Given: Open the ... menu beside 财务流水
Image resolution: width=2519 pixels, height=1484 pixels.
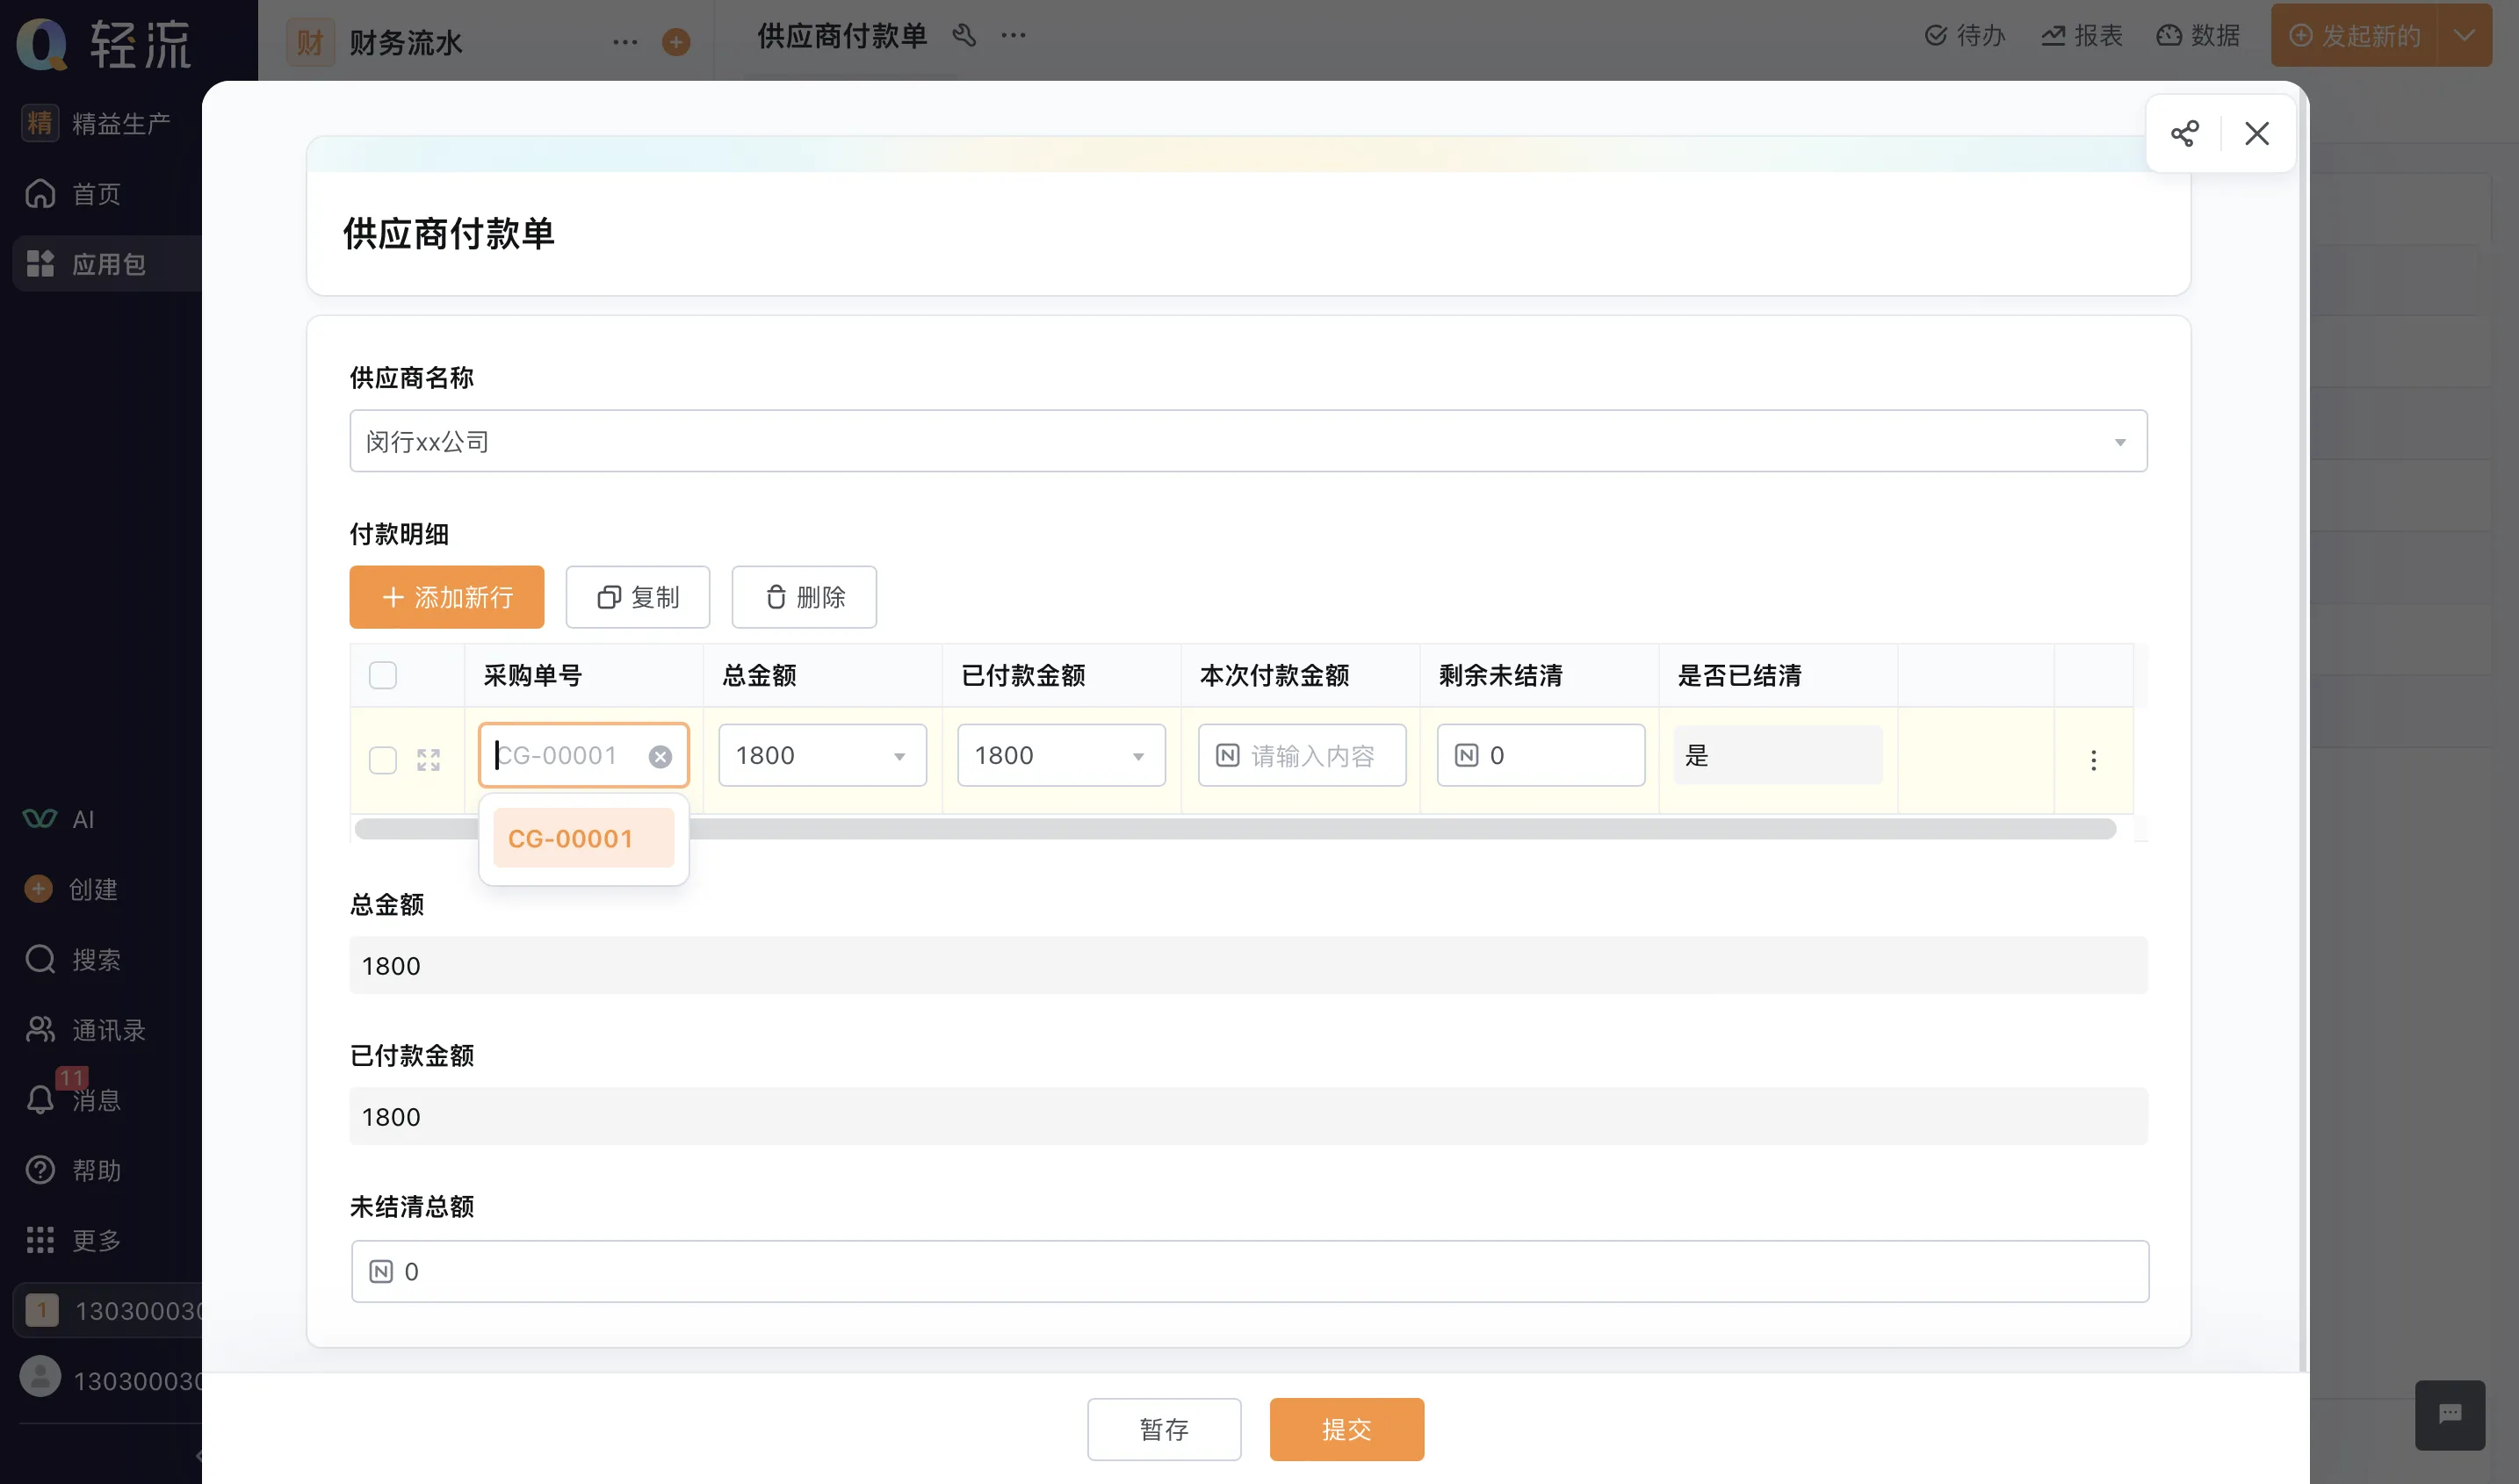Looking at the screenshot, I should 625,42.
